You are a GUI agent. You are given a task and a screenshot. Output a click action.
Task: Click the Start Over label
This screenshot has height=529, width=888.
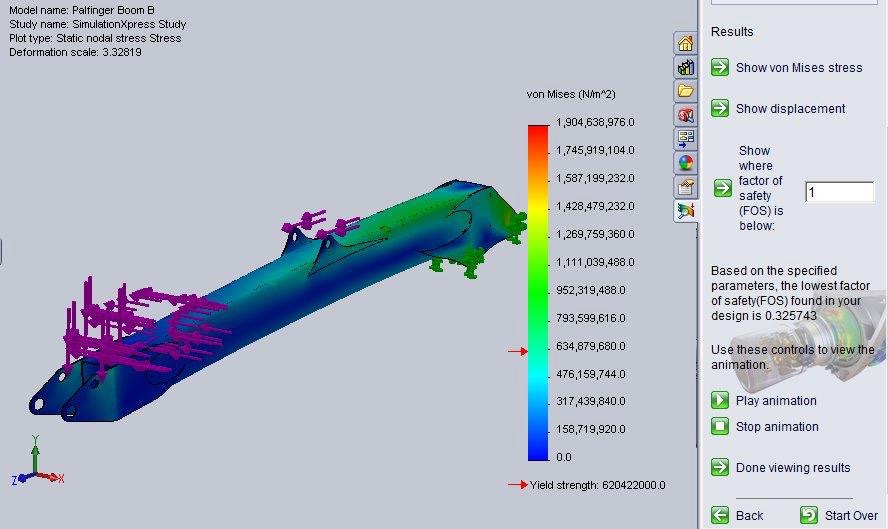(x=851, y=515)
